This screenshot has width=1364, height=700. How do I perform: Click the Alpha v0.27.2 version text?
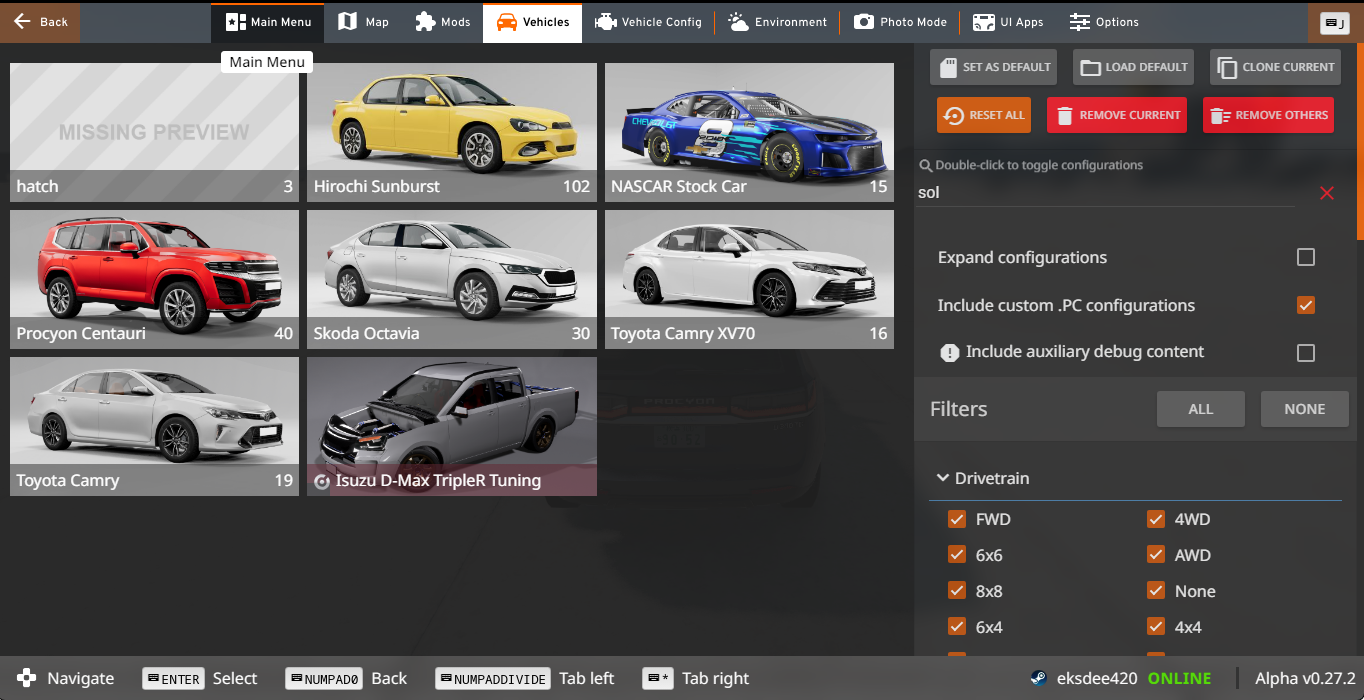tap(1305, 678)
